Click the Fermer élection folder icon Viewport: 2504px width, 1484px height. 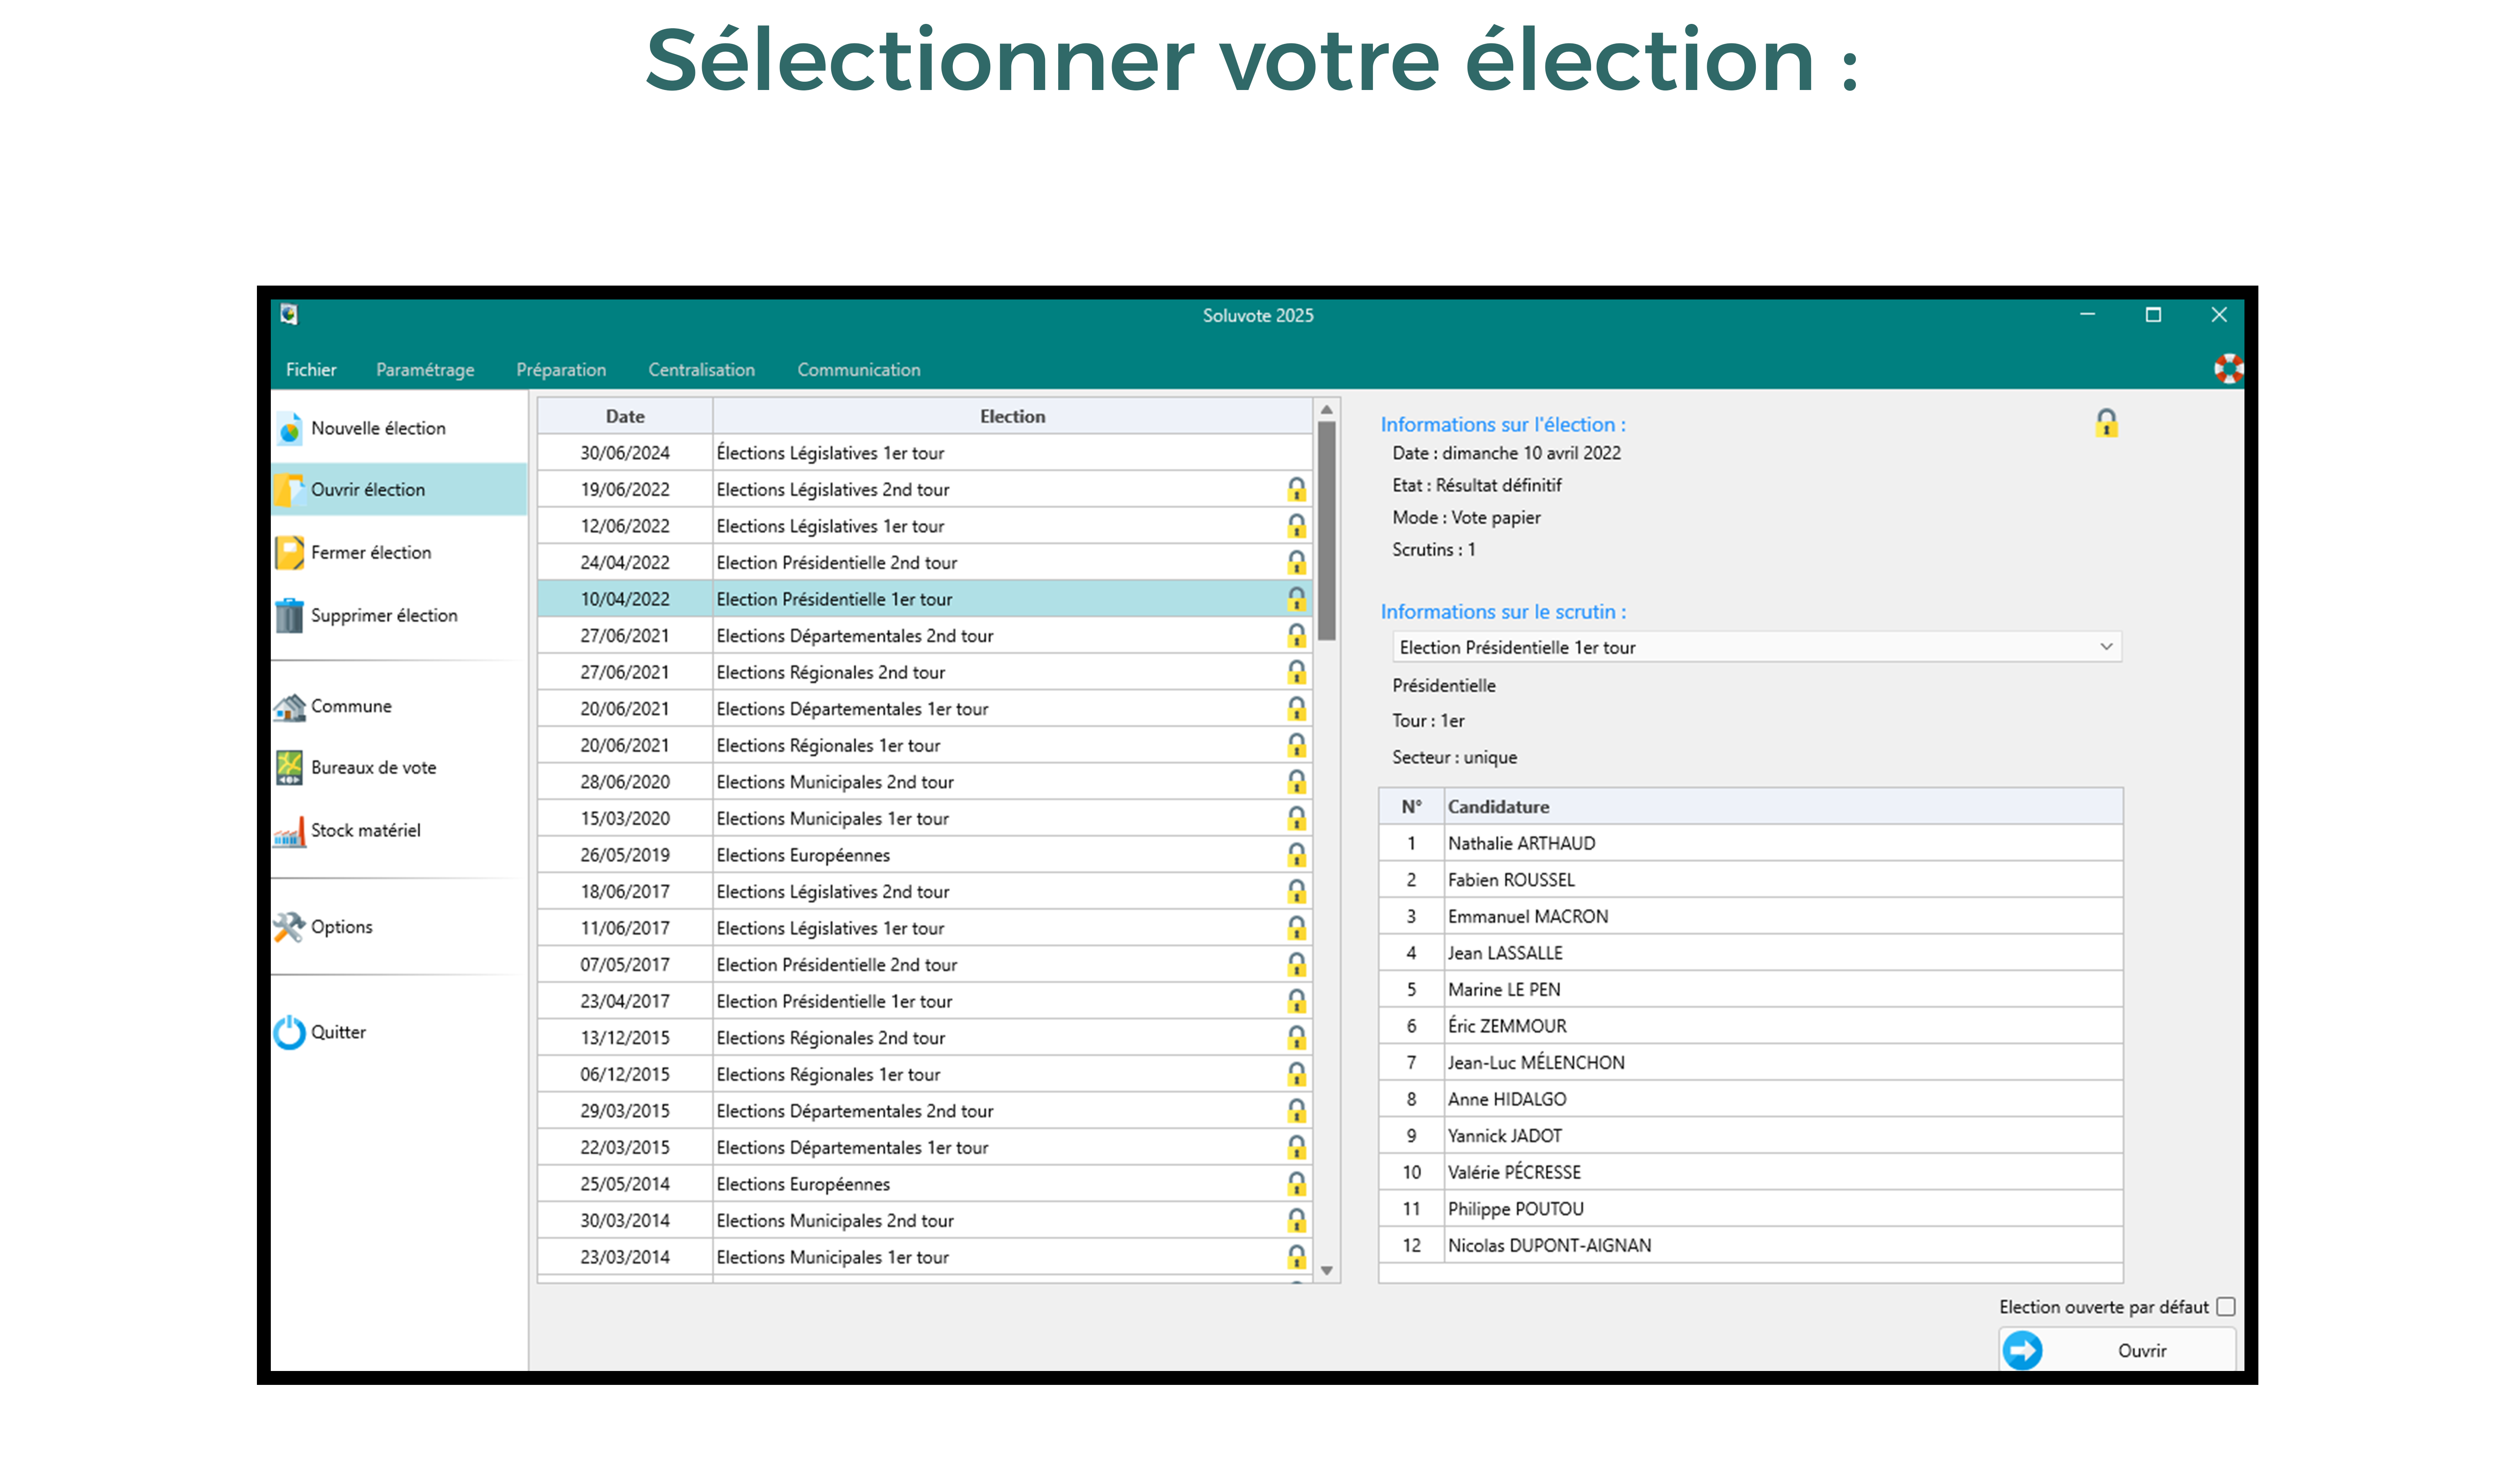coord(289,553)
